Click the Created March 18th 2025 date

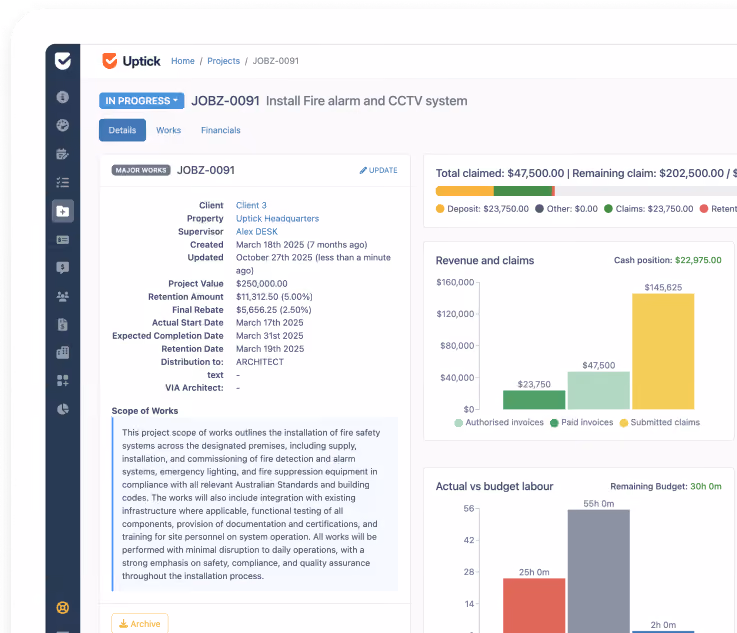pyautogui.click(x=301, y=245)
